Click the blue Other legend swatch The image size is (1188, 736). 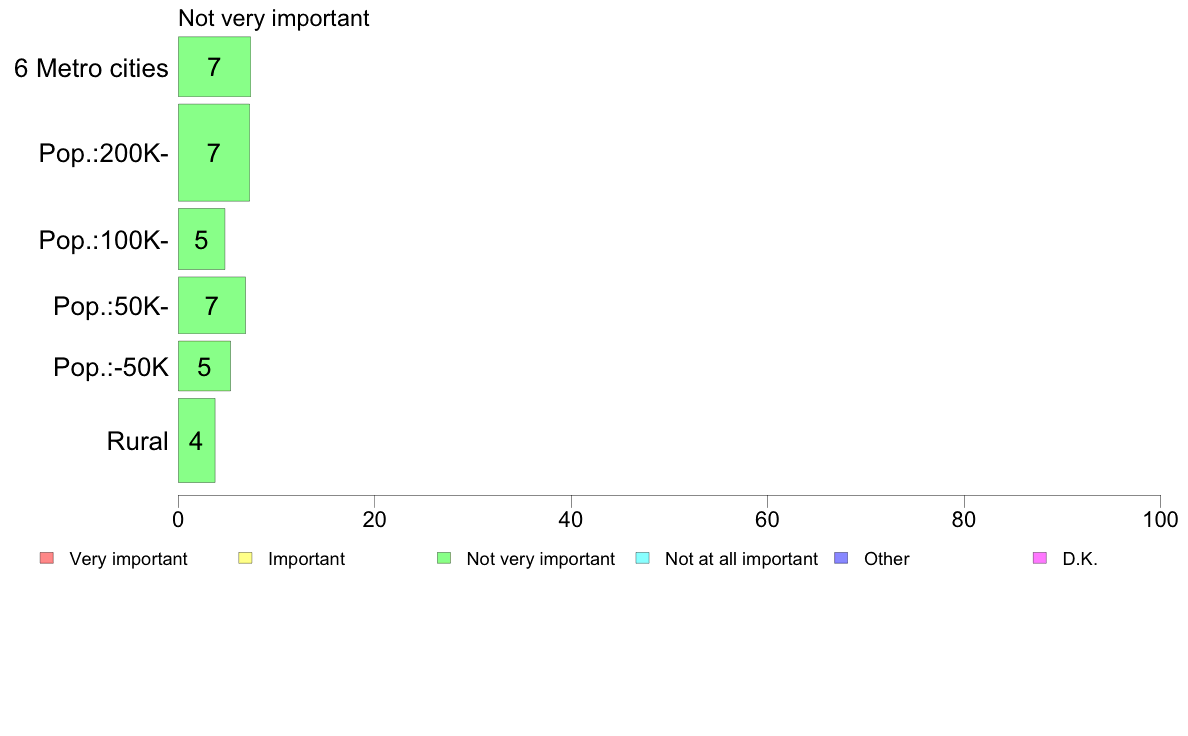(841, 559)
